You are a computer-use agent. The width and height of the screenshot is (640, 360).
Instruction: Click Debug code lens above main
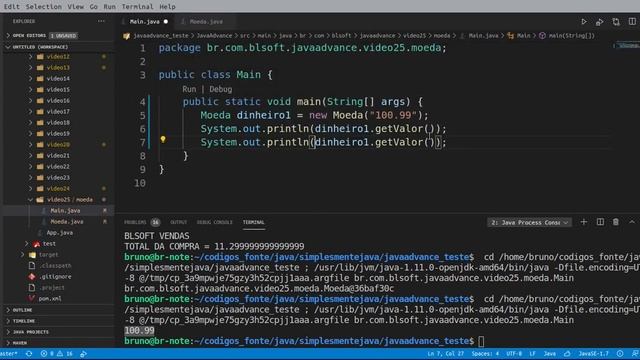220,89
